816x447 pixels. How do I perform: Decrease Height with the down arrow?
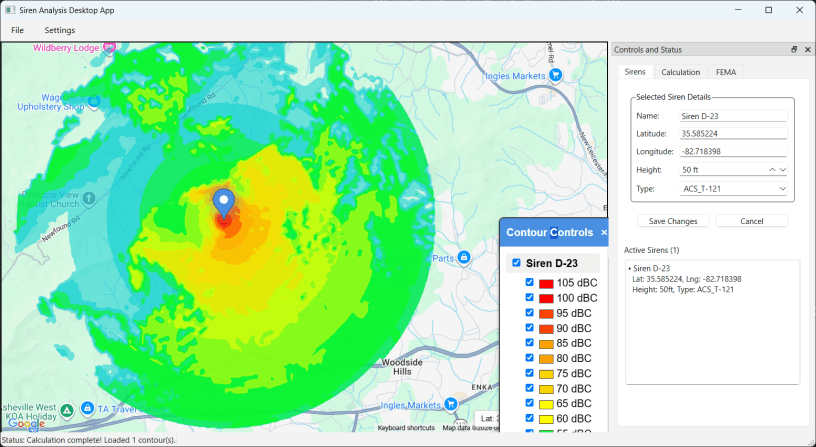(x=783, y=170)
